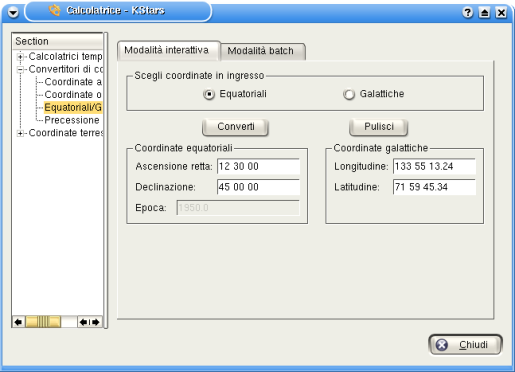This screenshot has height=372, width=515.
Task: Click the X icon on Chiudi button
Action: pos(442,345)
